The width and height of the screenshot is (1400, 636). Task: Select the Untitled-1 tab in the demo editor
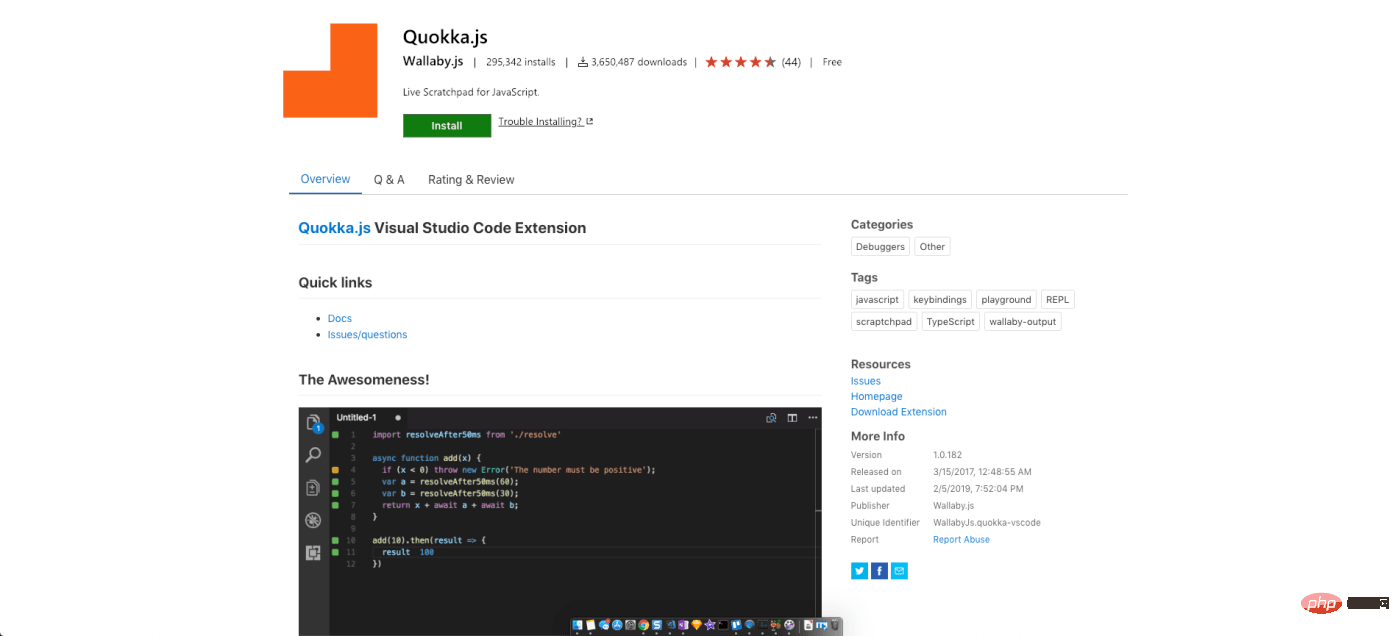357,418
